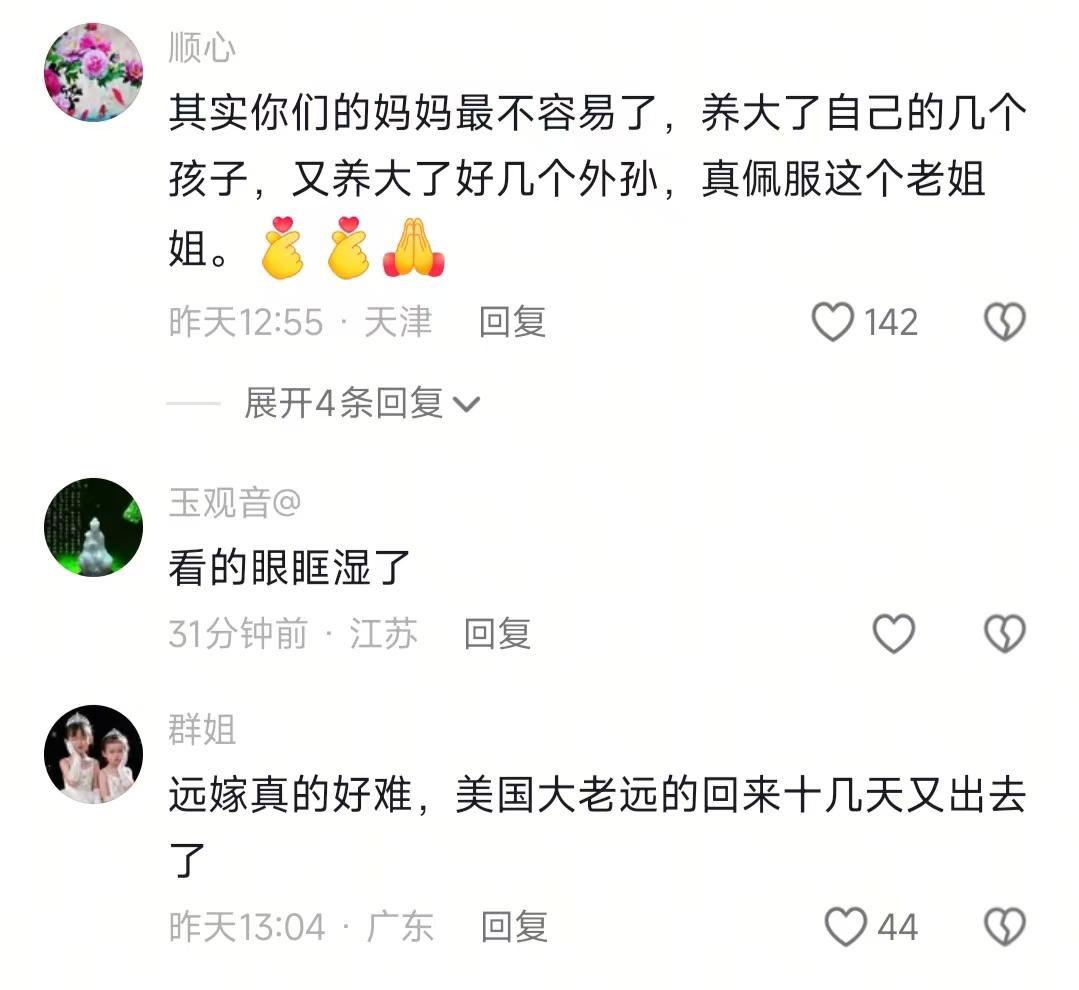The width and height of the screenshot is (1079, 990).
Task: Like 群姐's comment with 44 likes
Action: (846, 927)
